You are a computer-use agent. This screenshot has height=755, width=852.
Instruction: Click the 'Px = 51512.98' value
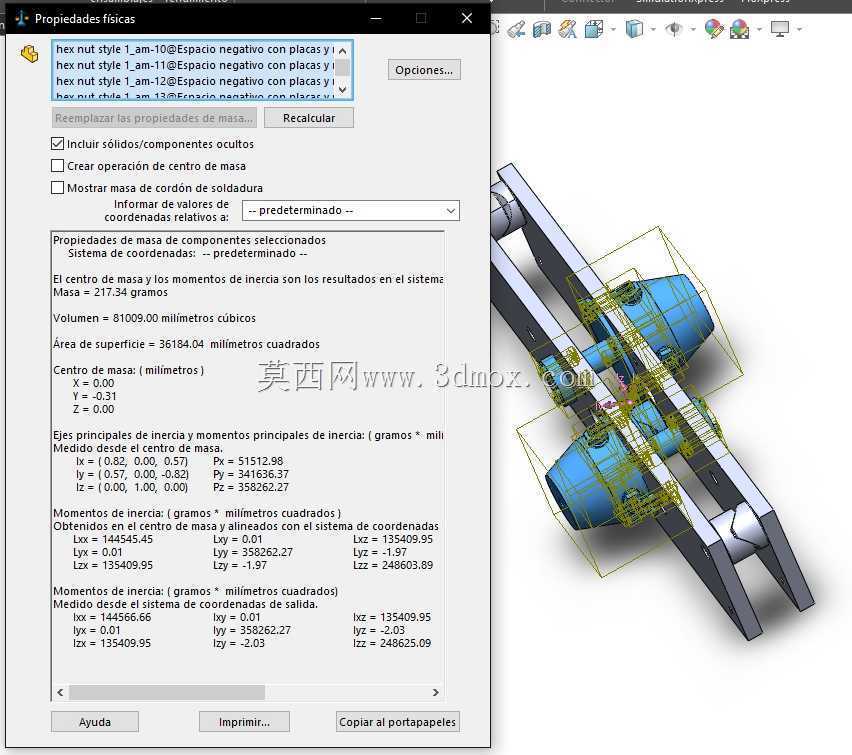[x=248, y=461]
